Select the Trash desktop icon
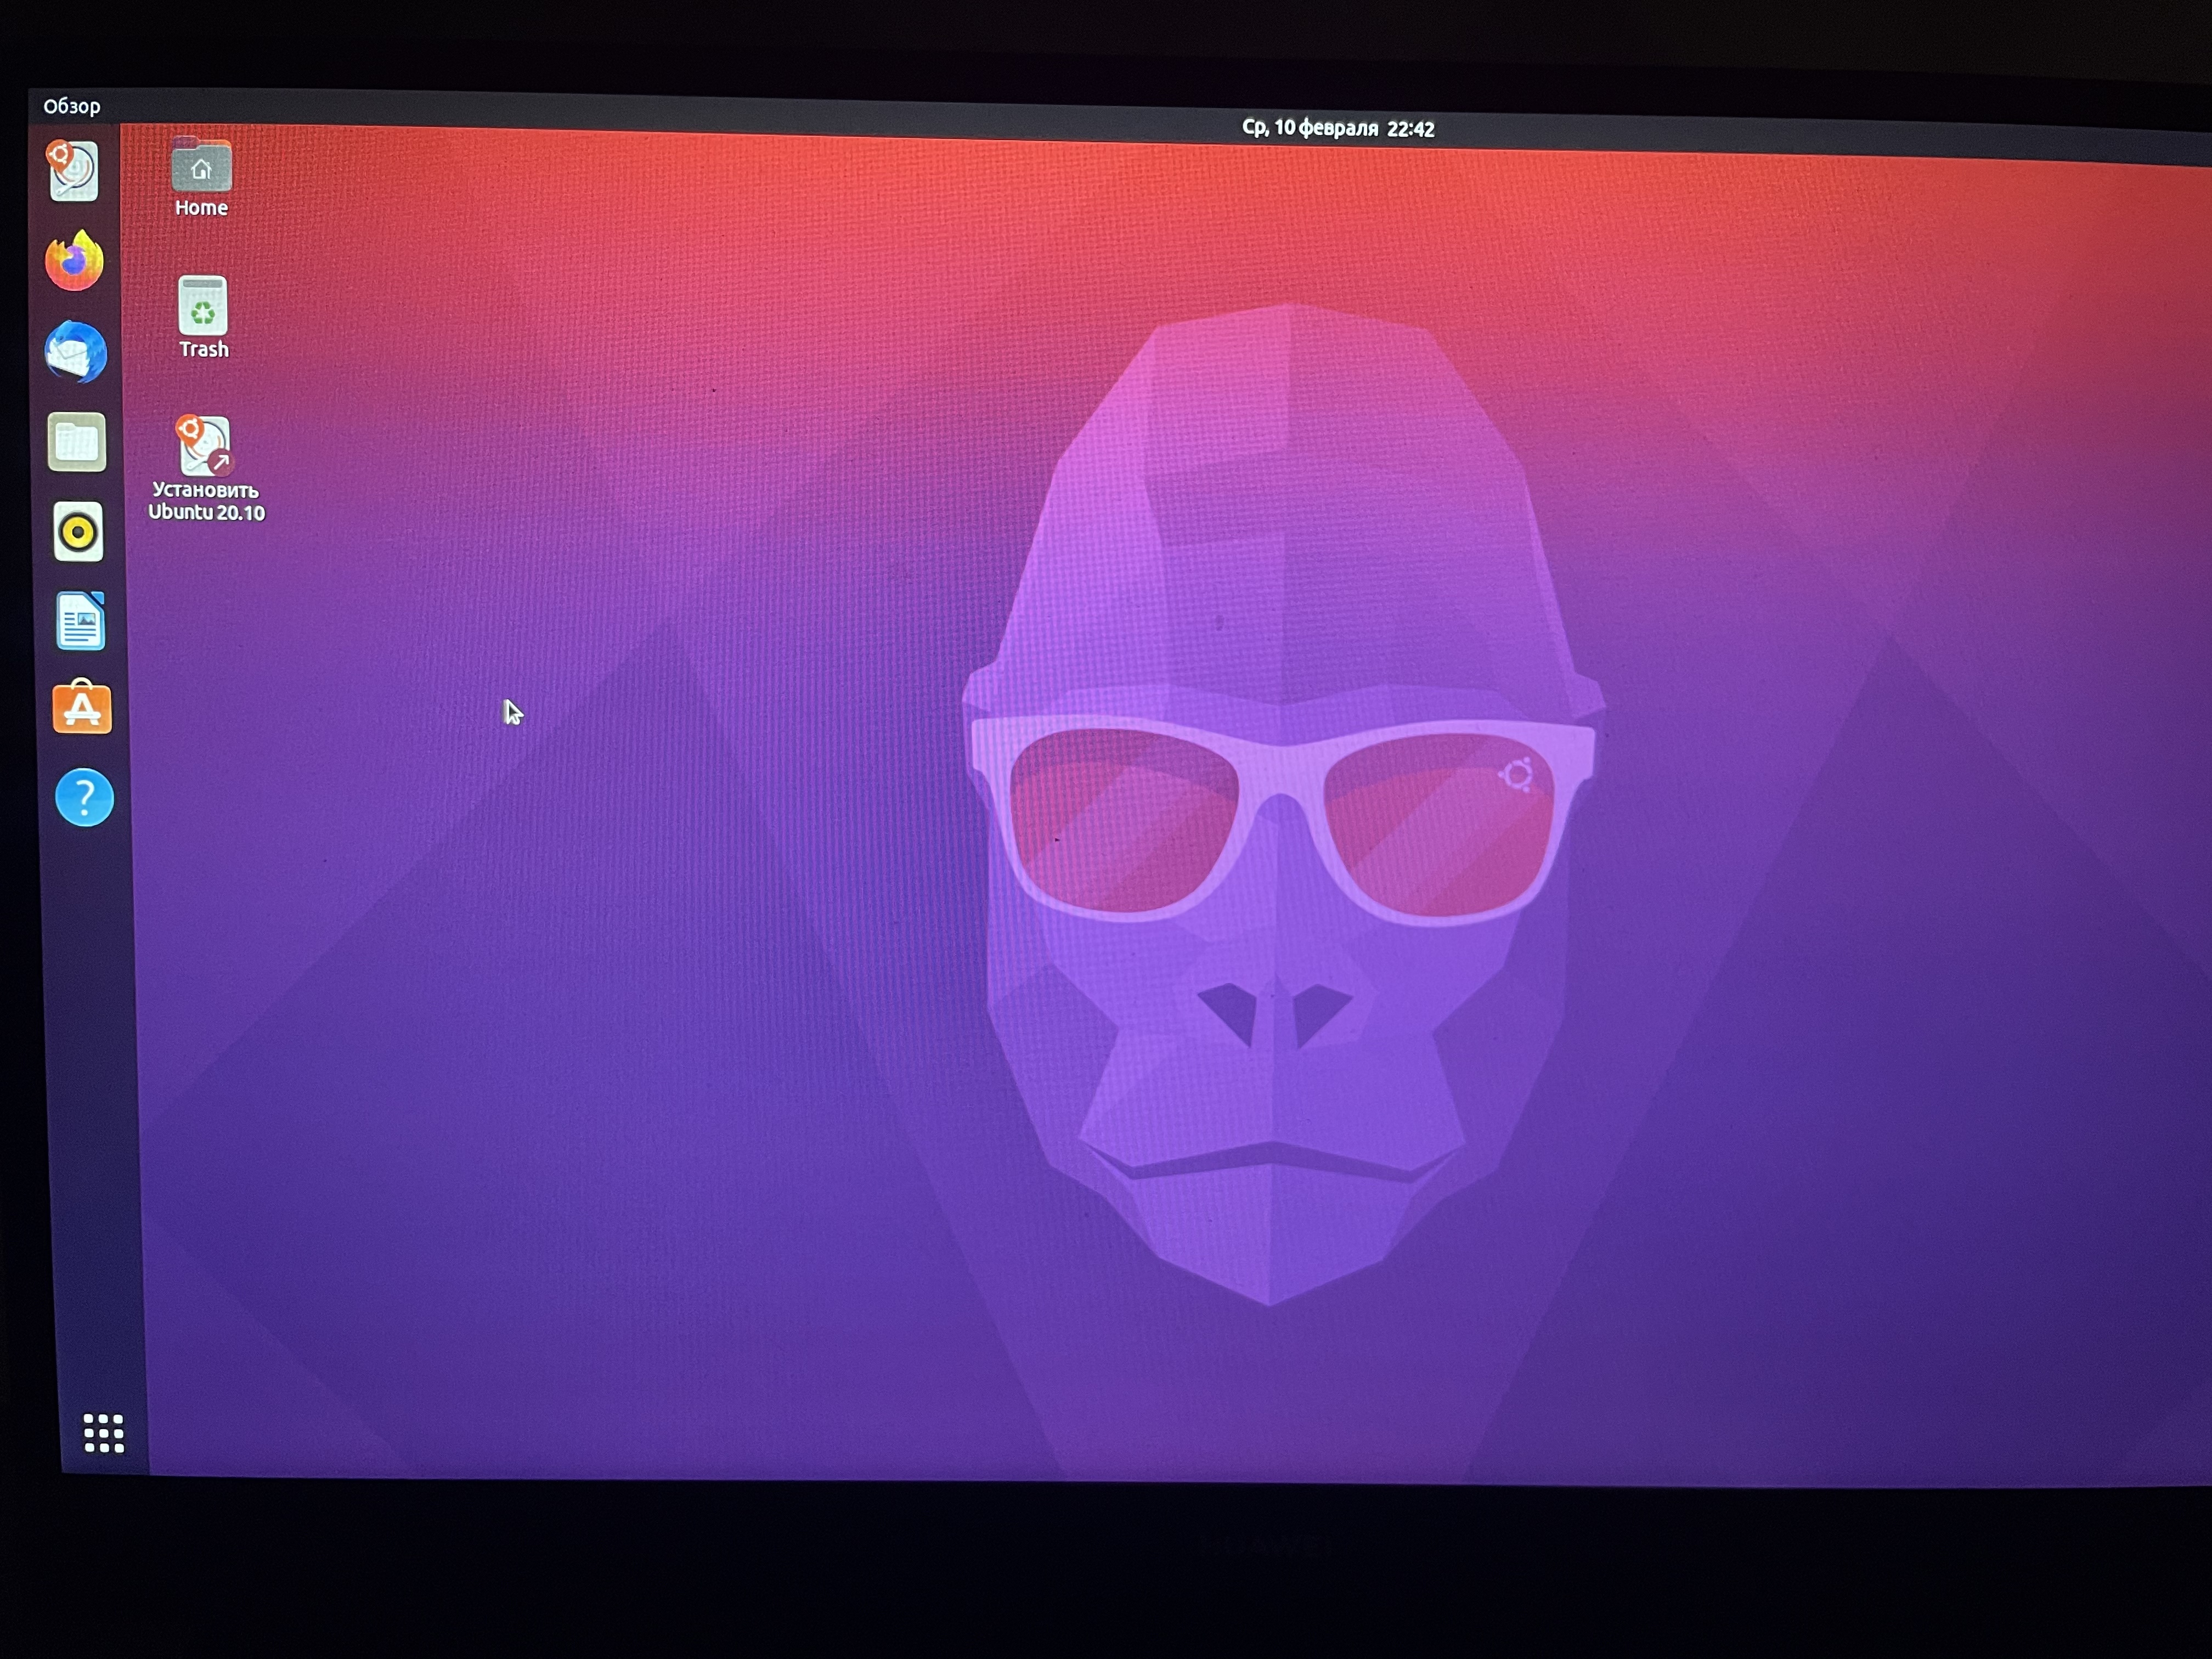Viewport: 2212px width, 1659px height. click(x=203, y=318)
